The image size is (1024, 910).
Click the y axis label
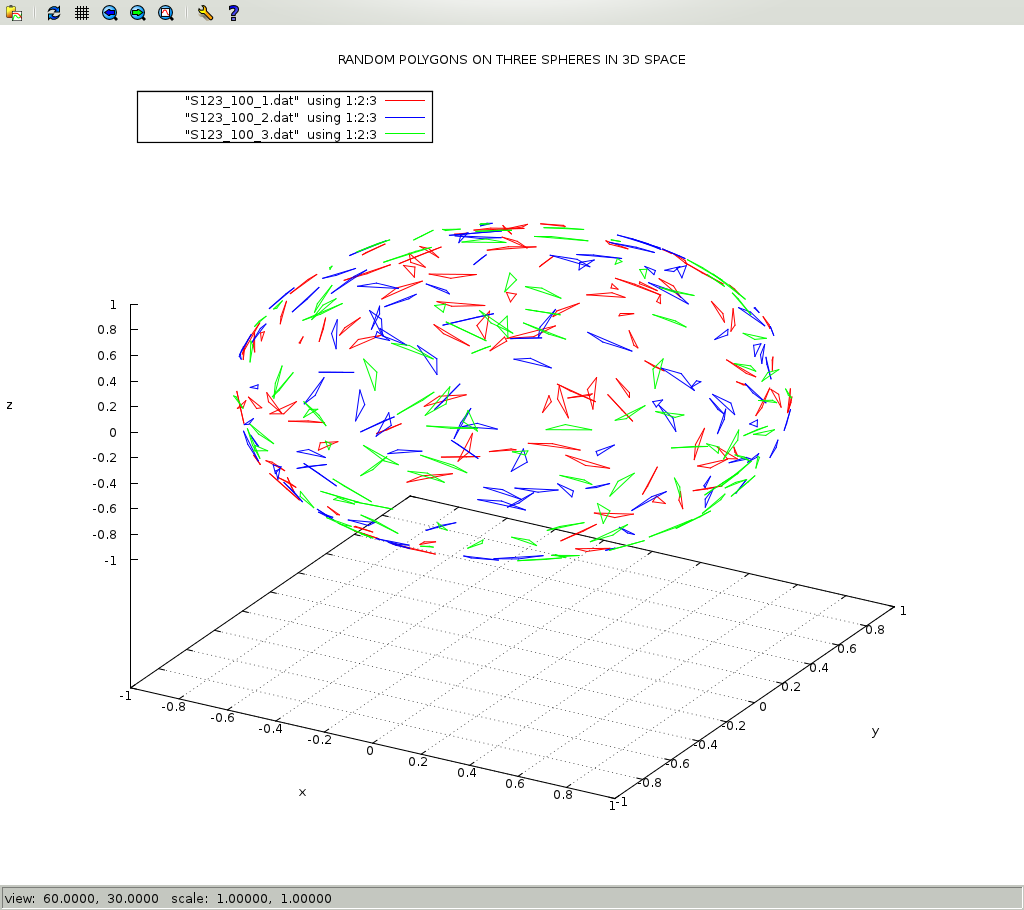coord(875,731)
